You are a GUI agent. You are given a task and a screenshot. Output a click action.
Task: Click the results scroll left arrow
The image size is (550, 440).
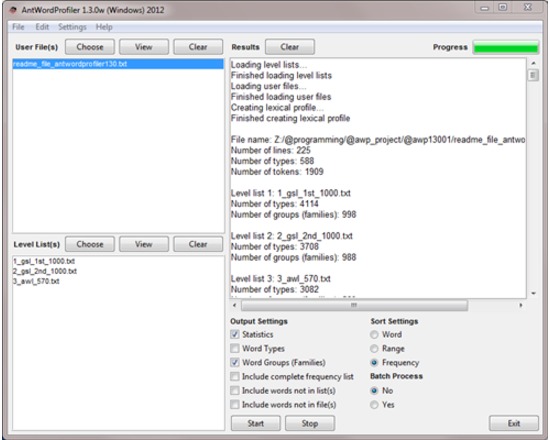click(x=235, y=305)
